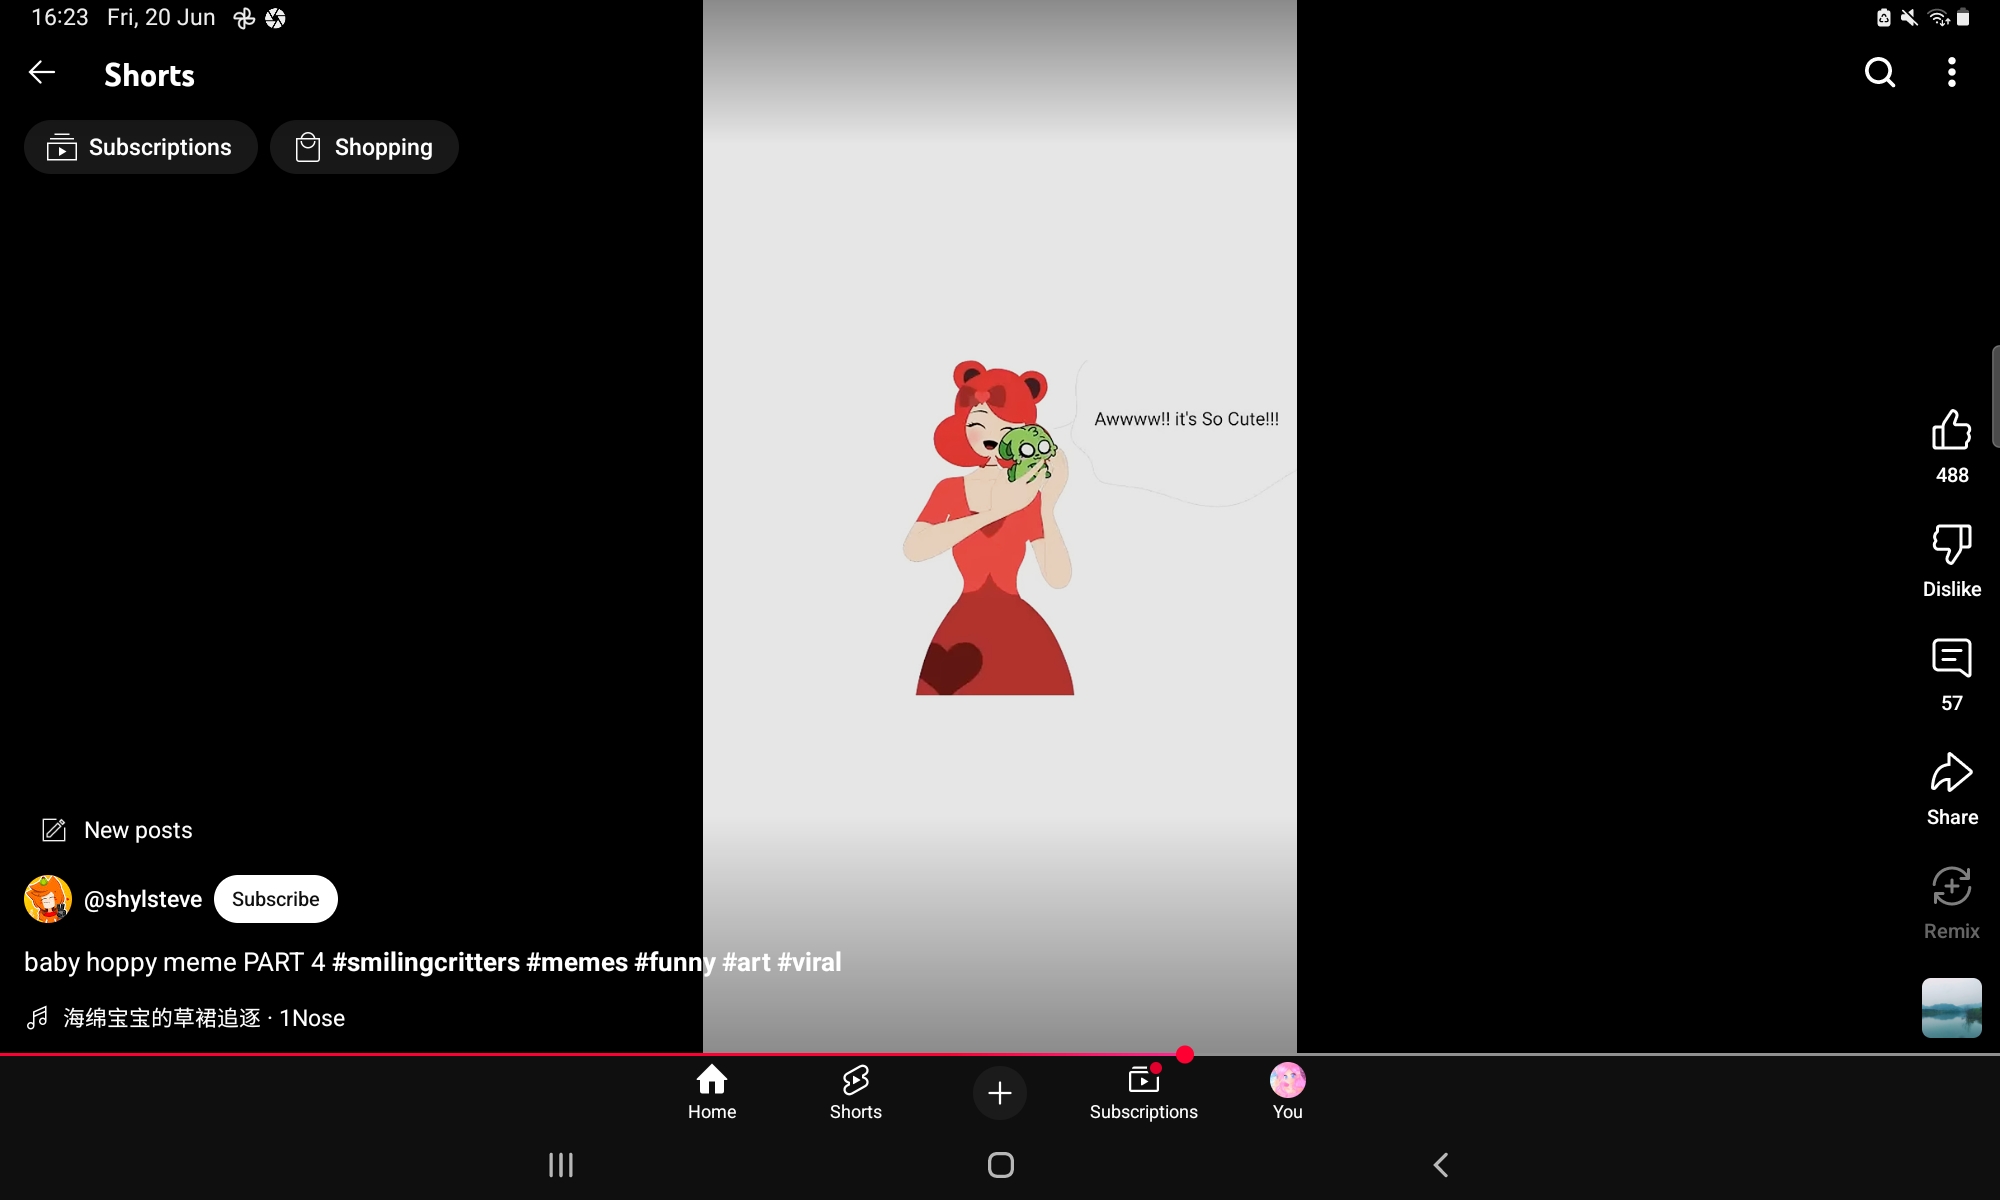Open the @shylsteve channel name
Screen dimensions: 2000x1200
click(x=143, y=899)
